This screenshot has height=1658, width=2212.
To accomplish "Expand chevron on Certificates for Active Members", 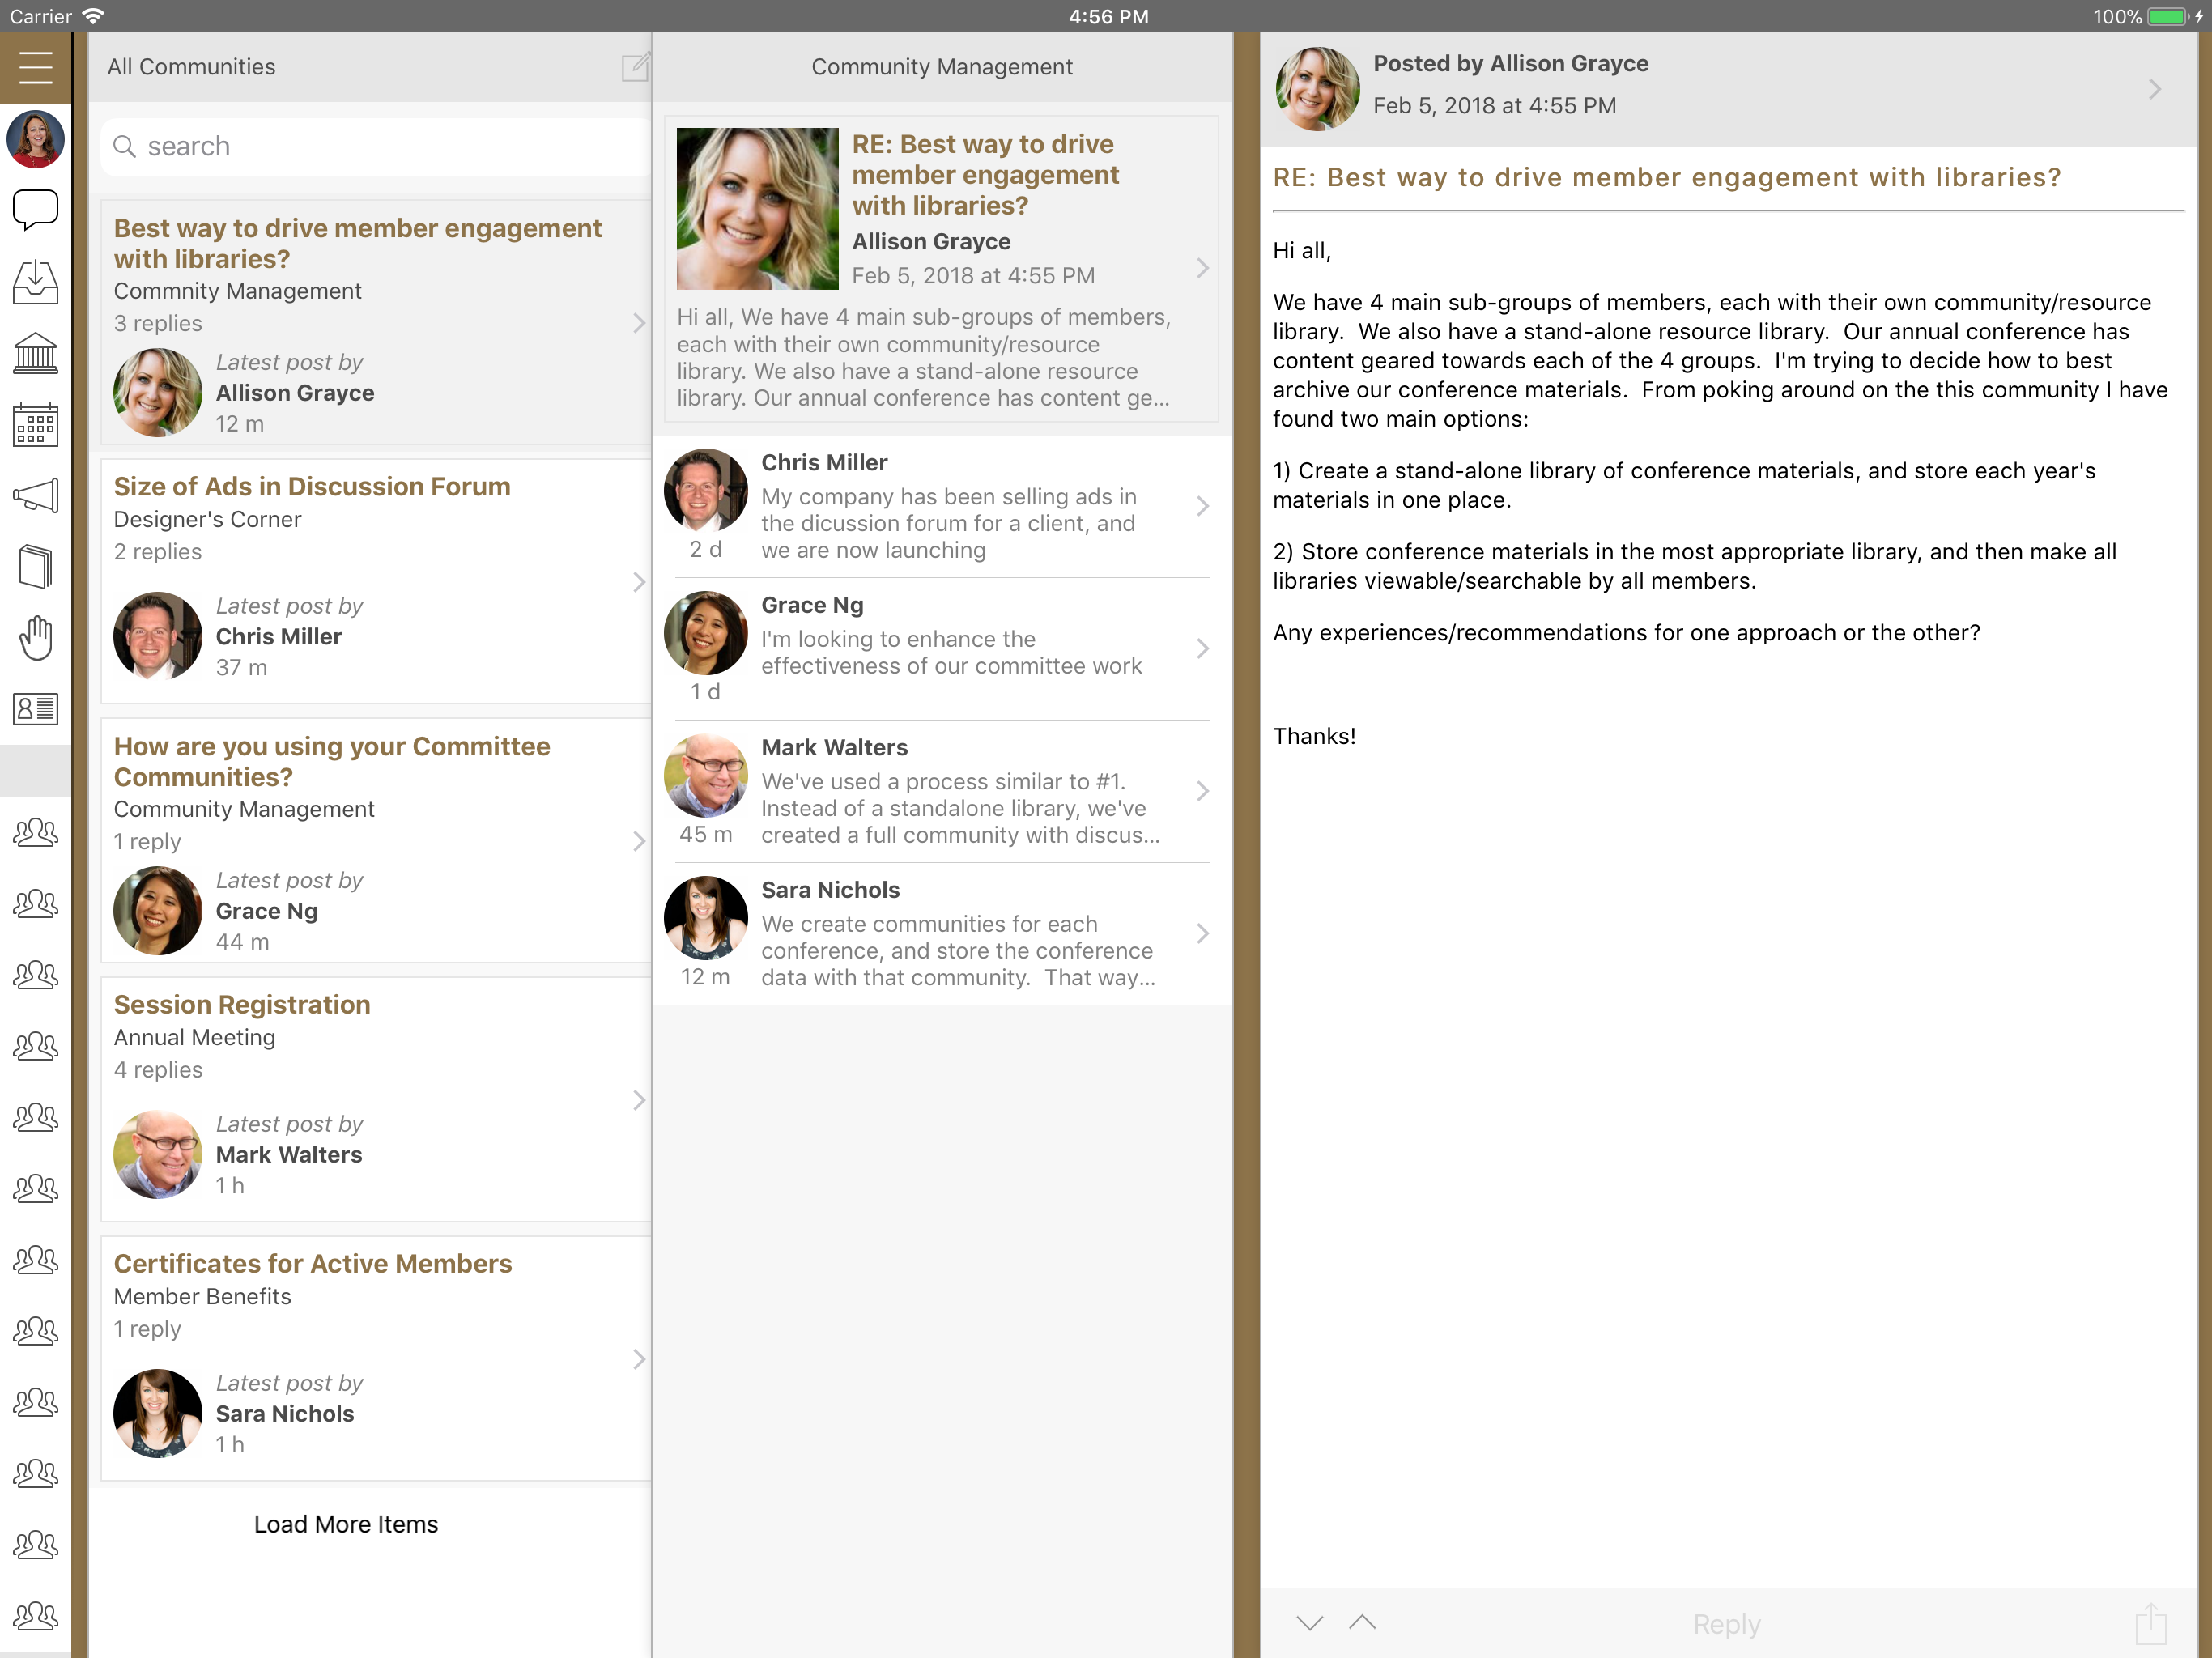I will pos(639,1359).
